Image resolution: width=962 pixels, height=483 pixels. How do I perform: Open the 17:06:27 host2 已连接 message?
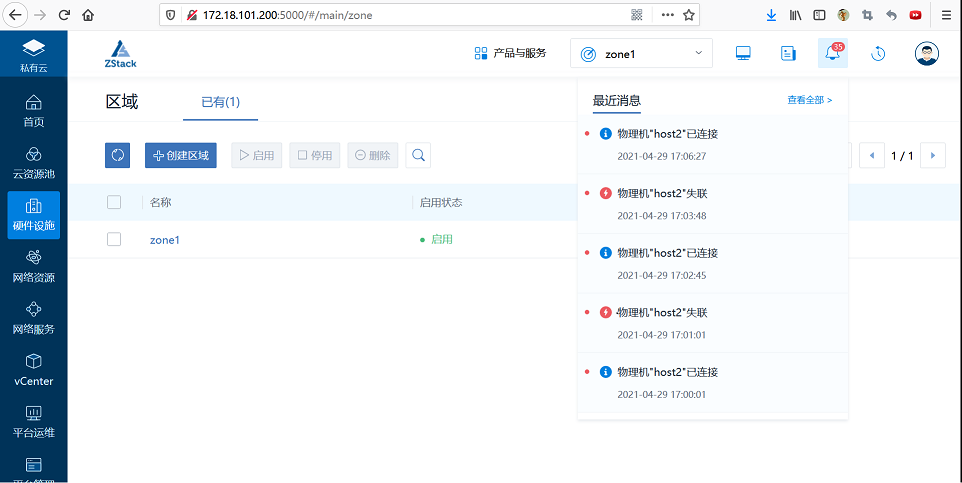(x=713, y=145)
